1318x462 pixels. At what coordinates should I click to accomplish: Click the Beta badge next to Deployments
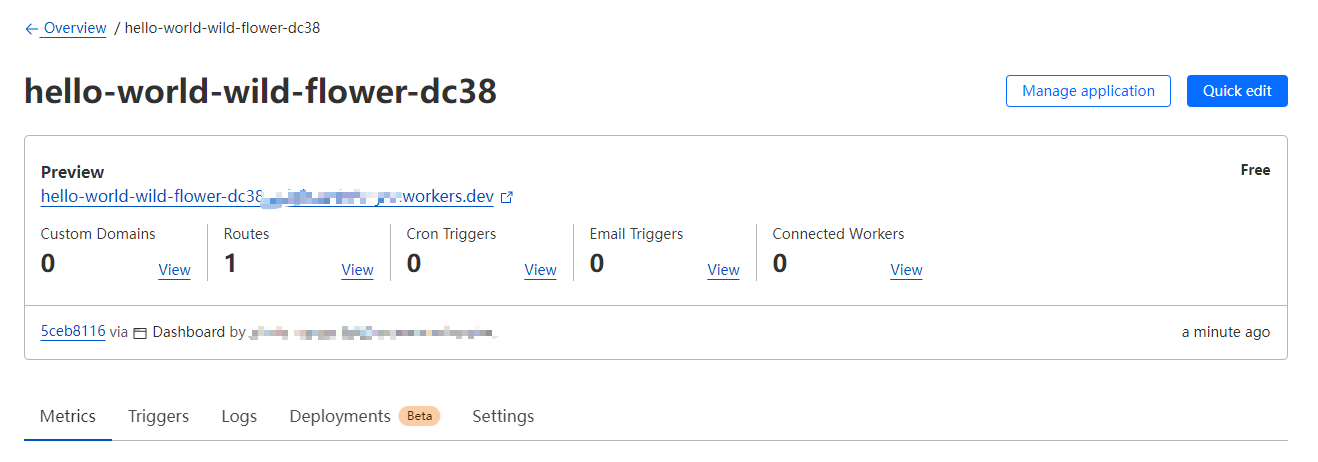pos(419,416)
